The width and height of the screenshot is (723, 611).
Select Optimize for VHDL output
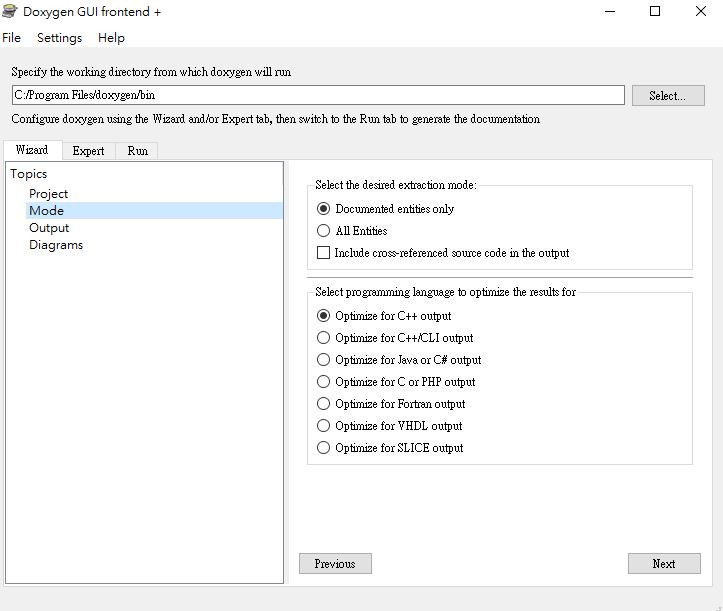tap(390, 426)
